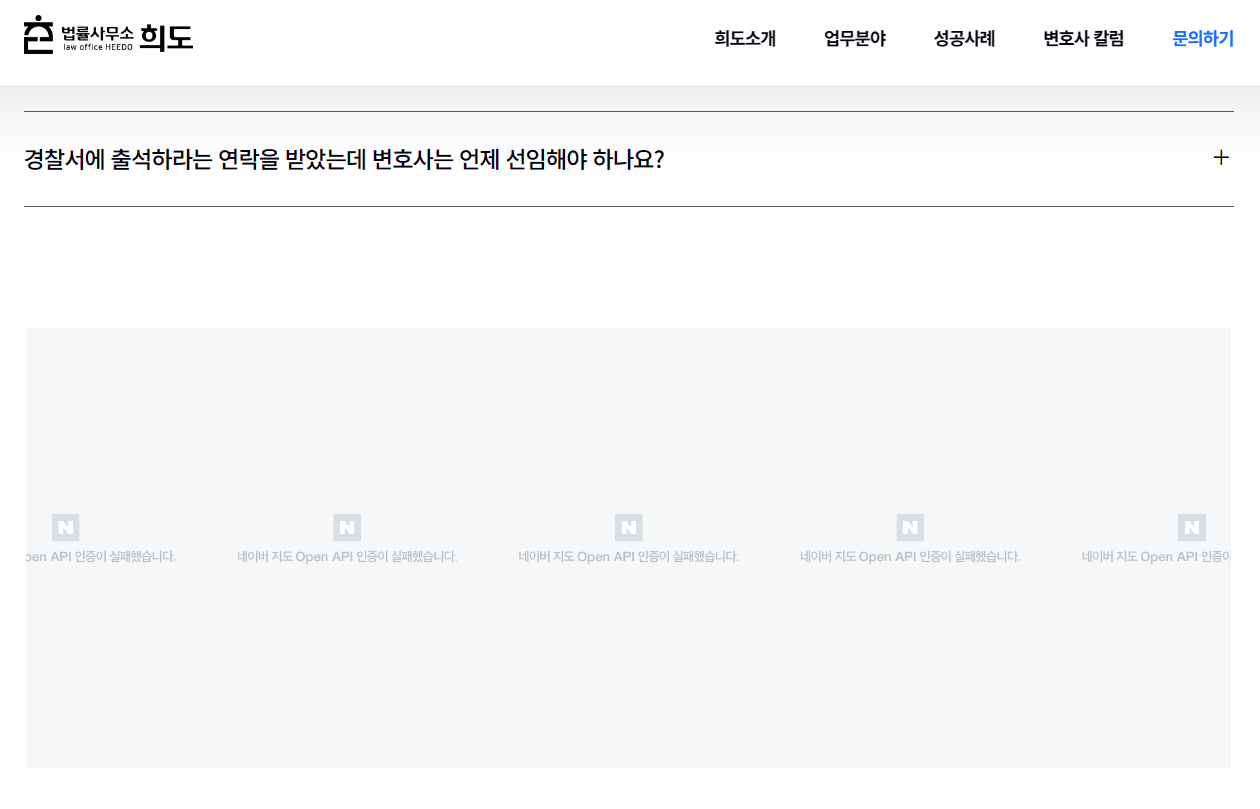Click the plus sign beside the FAQ
The height and width of the screenshot is (809, 1260).
1221,158
